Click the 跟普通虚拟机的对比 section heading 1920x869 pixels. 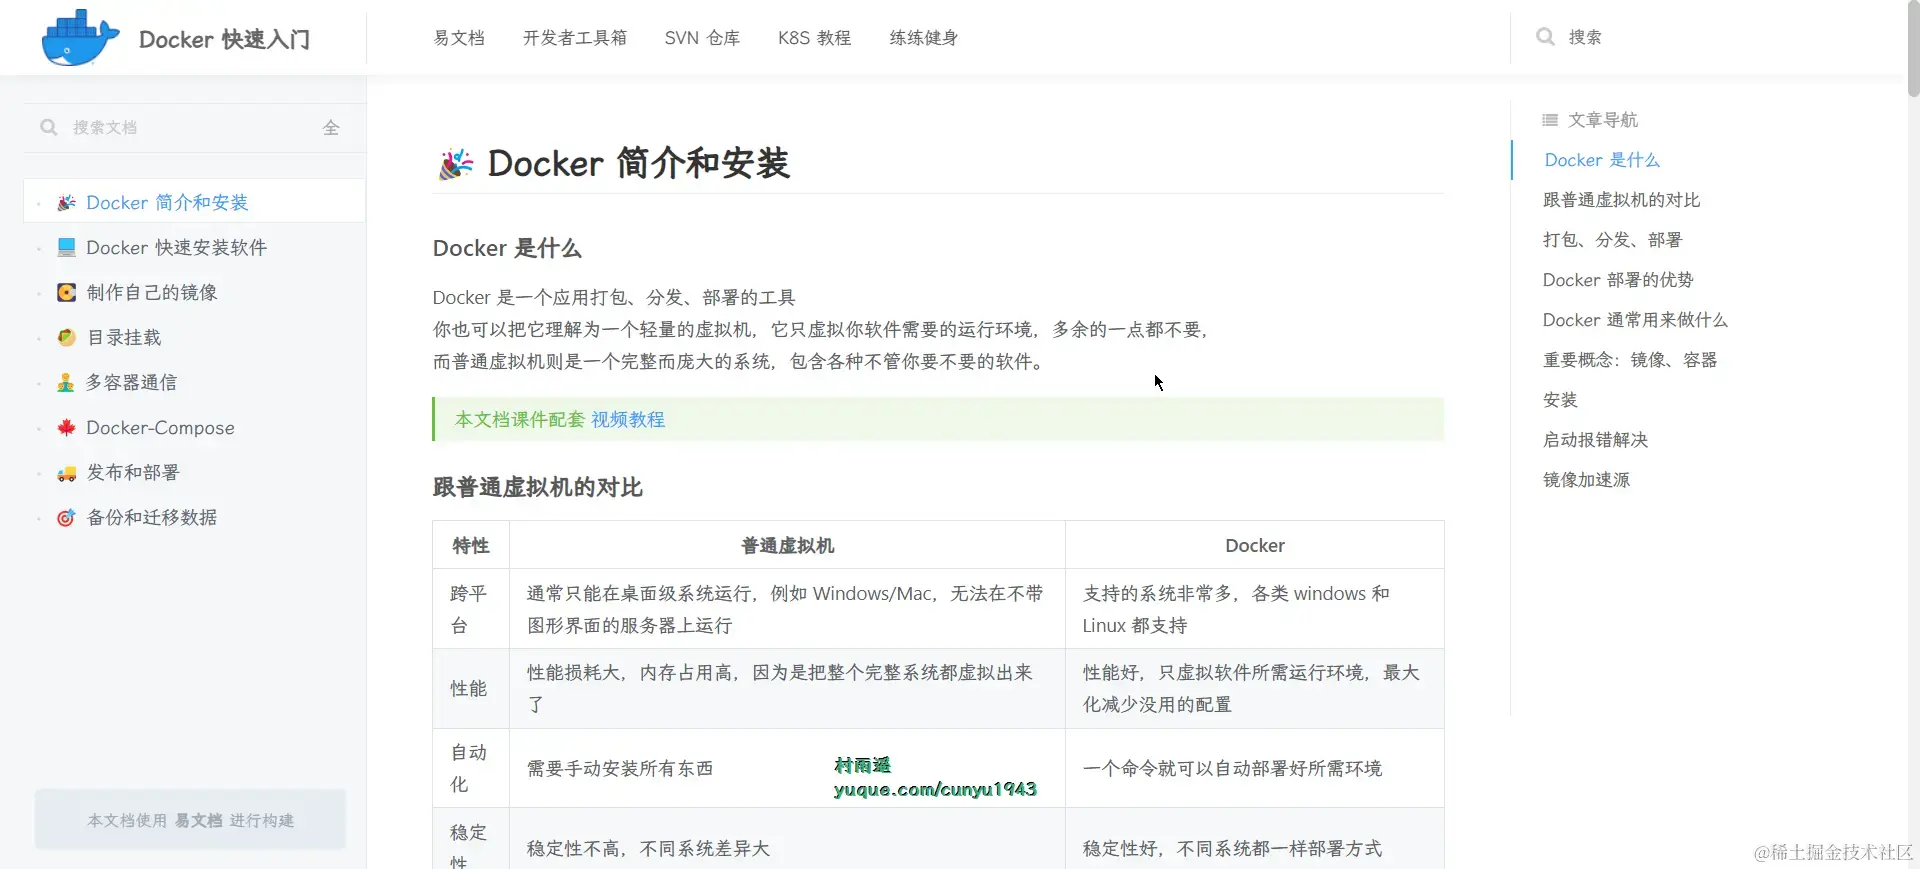[537, 487]
